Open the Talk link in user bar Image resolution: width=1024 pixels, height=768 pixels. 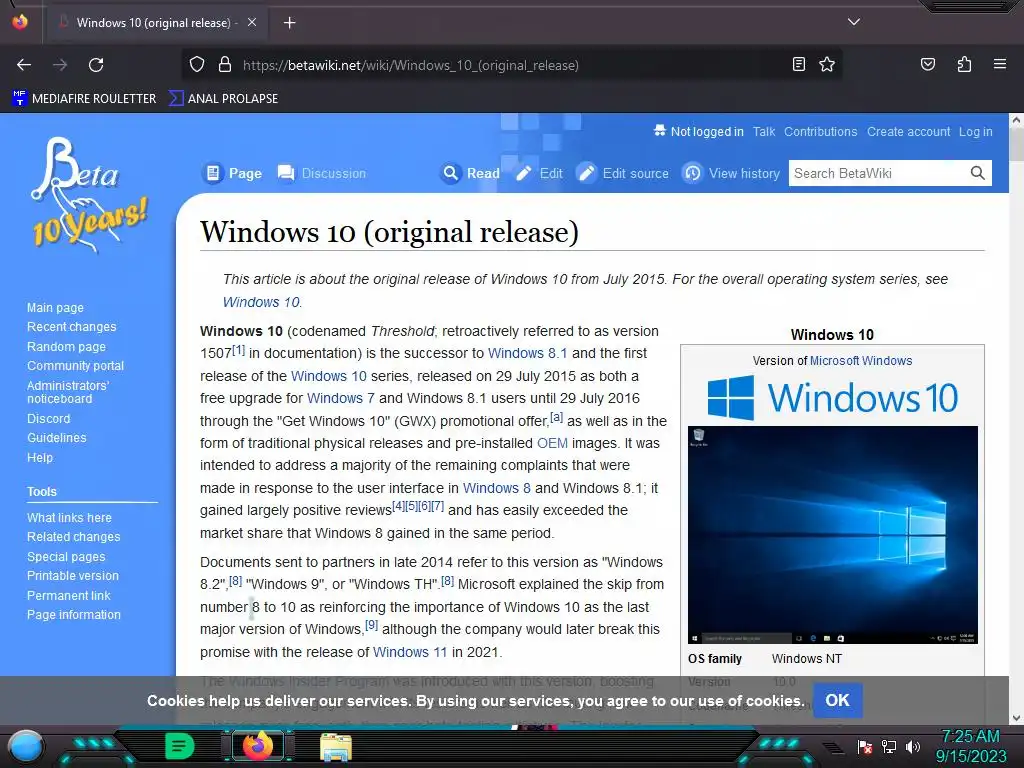pyautogui.click(x=763, y=132)
